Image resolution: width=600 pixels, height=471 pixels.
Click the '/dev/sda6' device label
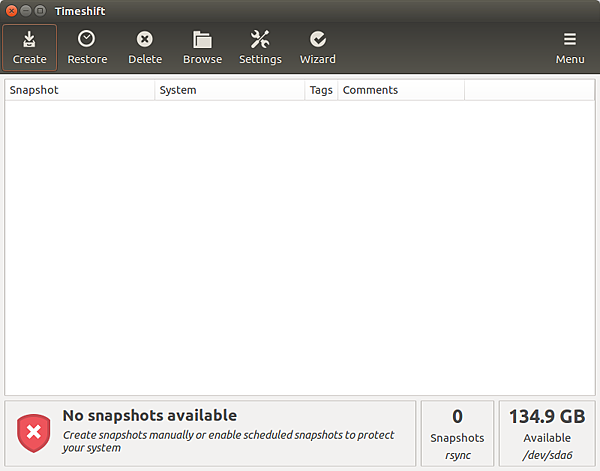pyautogui.click(x=547, y=455)
